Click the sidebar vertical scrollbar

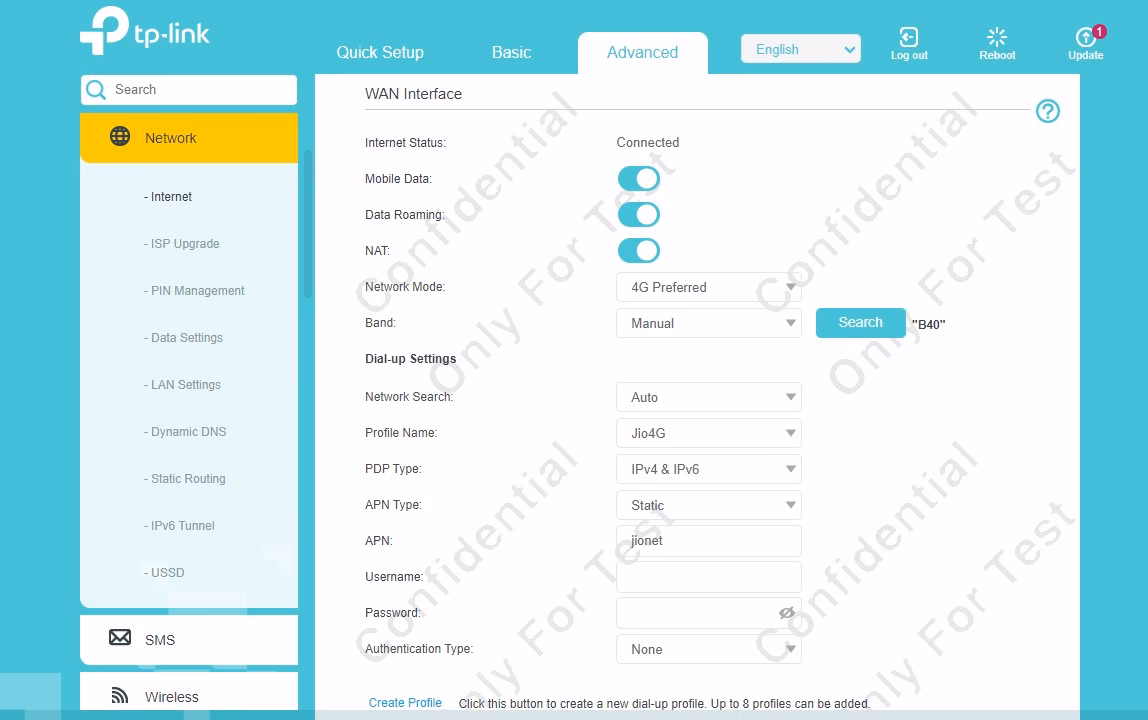click(308, 223)
